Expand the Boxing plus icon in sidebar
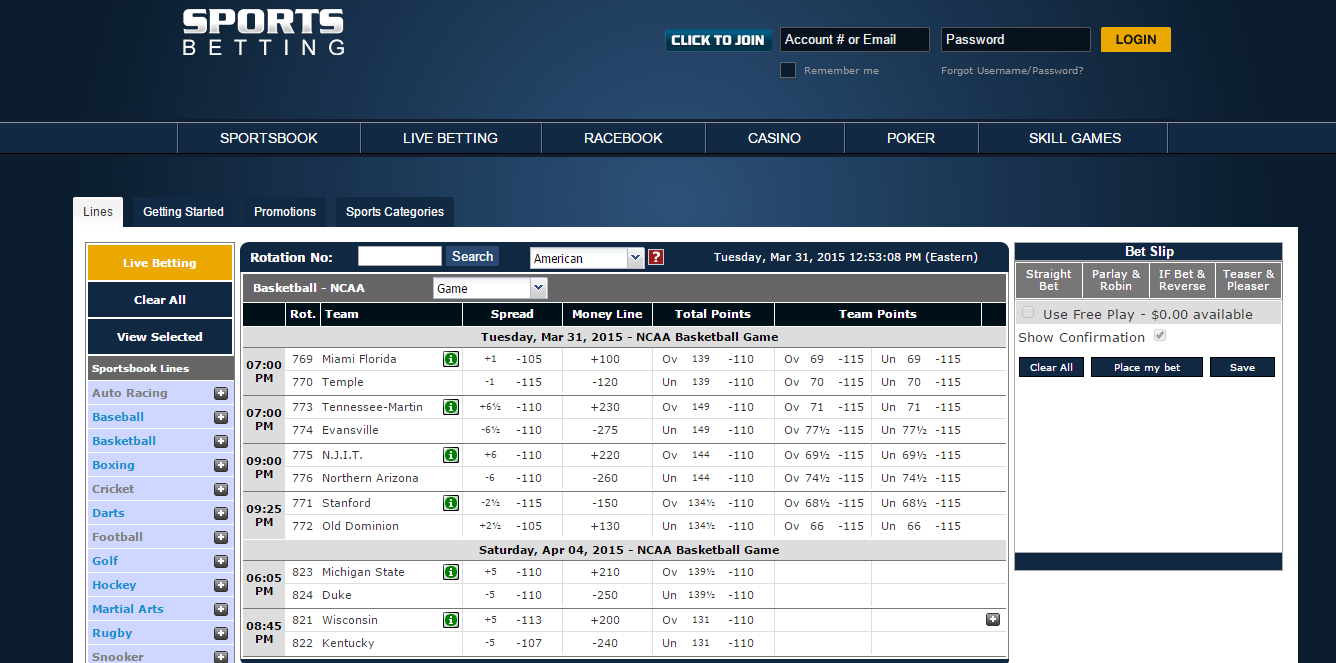 221,465
